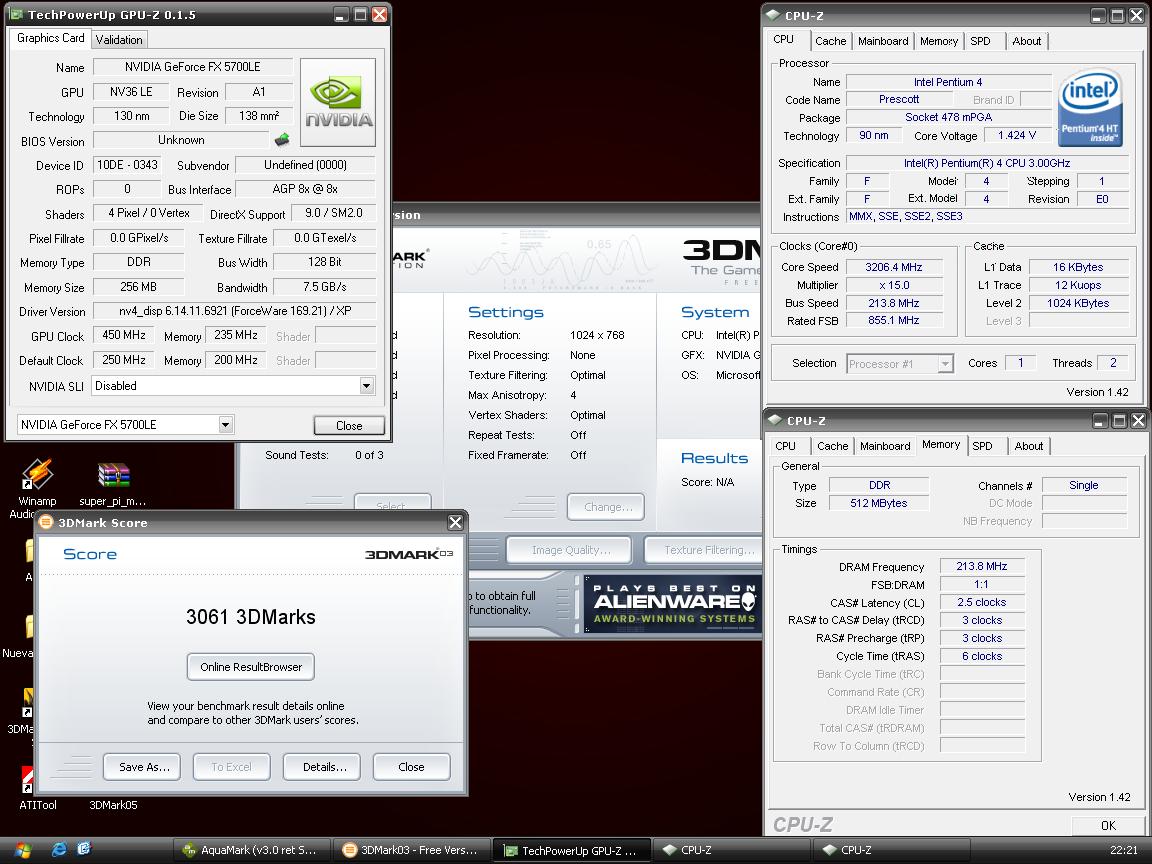Click the NVIDIA logo in GPU-Z

[338, 103]
